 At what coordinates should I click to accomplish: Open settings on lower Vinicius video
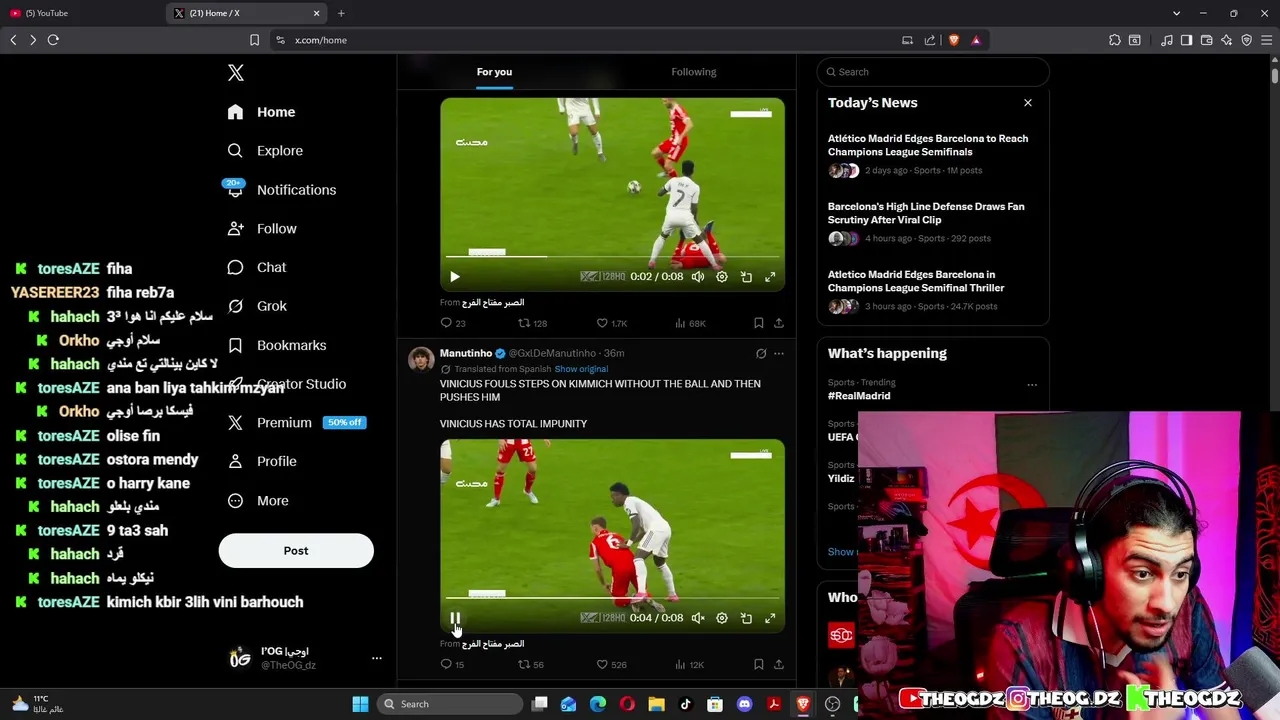pos(722,618)
